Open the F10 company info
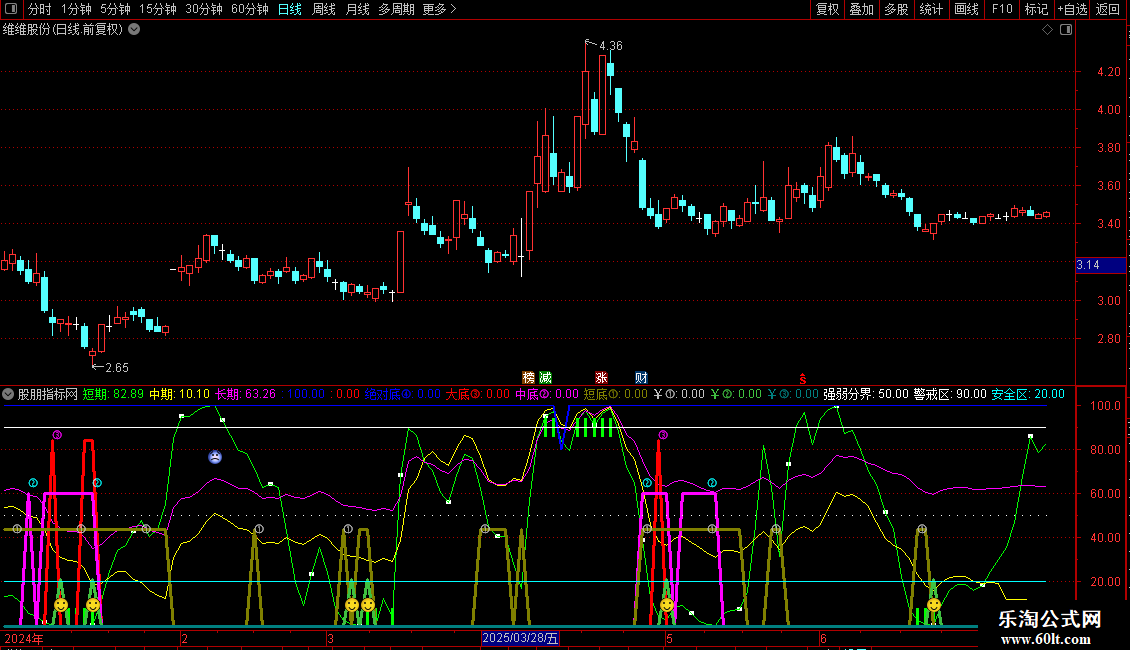This screenshot has height=650, width=1130. (x=1000, y=9)
